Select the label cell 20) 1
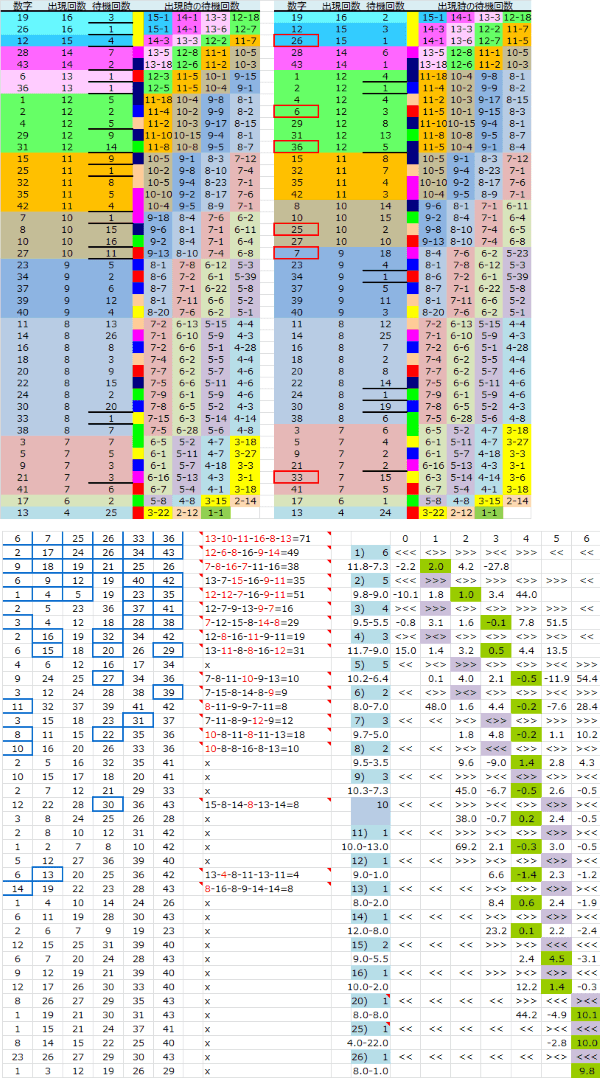 tap(371, 999)
